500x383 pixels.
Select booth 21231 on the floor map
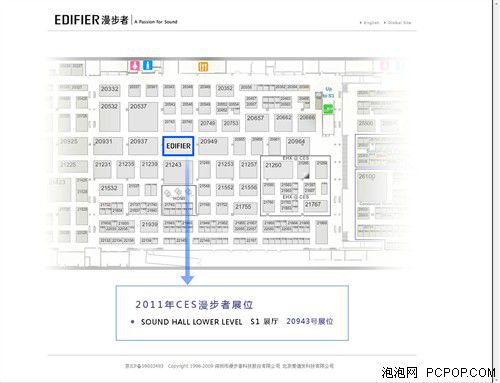[102, 169]
